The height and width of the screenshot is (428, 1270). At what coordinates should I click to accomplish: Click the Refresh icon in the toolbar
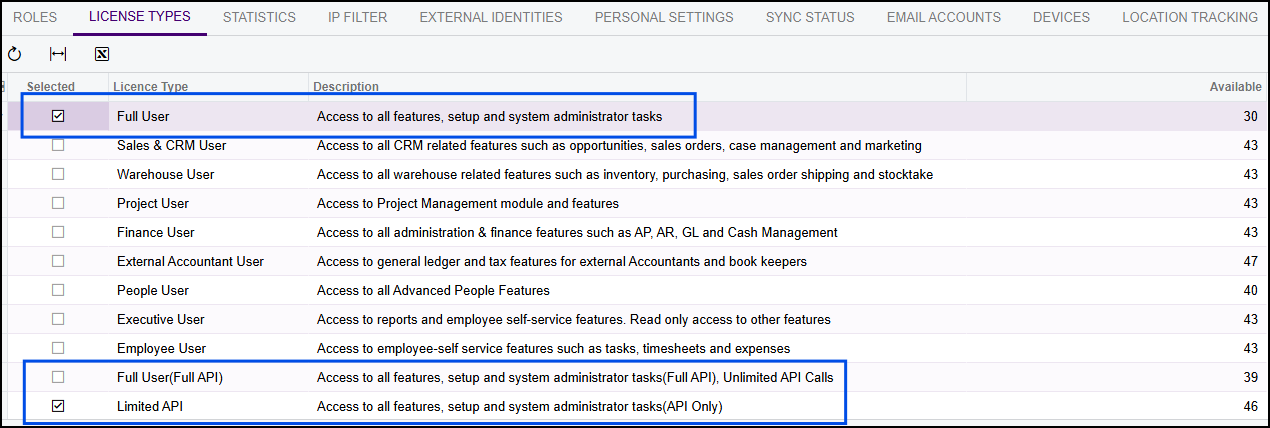coord(14,55)
